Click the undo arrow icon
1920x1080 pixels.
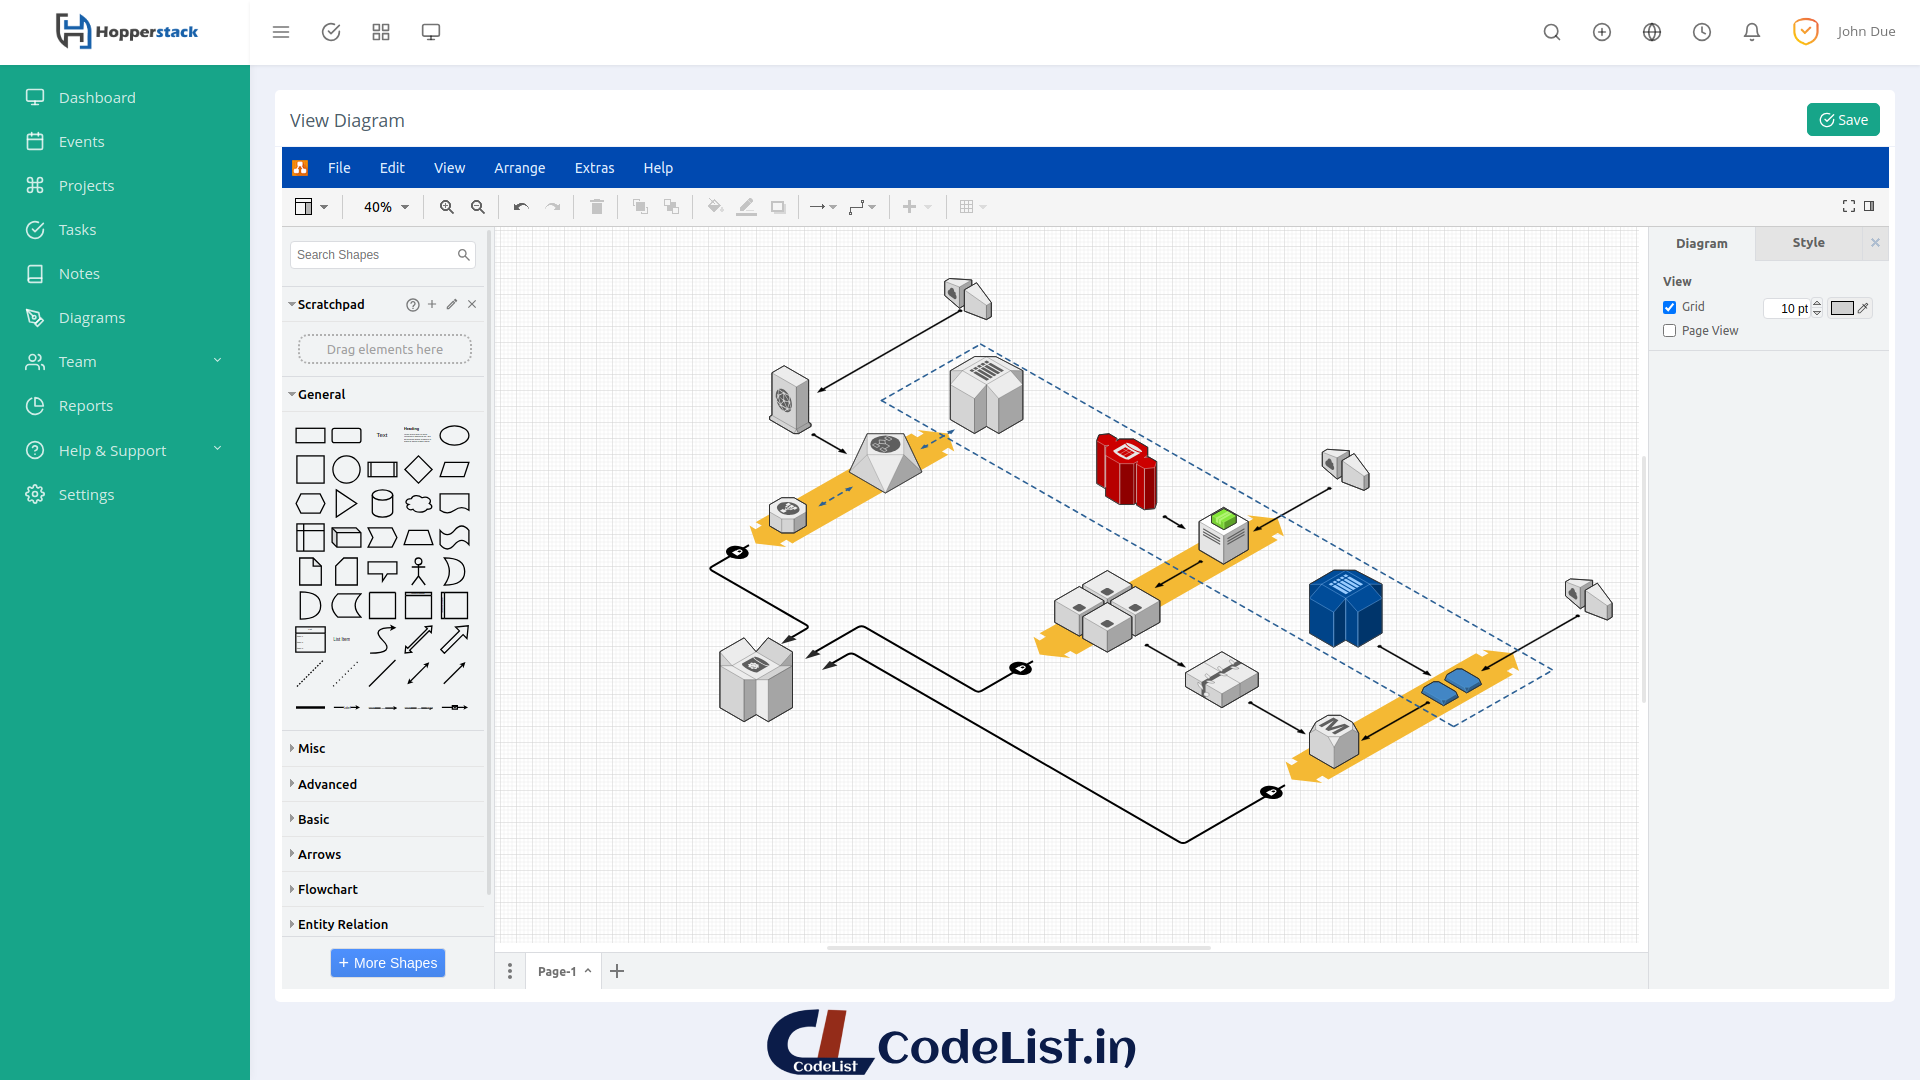pos(520,207)
